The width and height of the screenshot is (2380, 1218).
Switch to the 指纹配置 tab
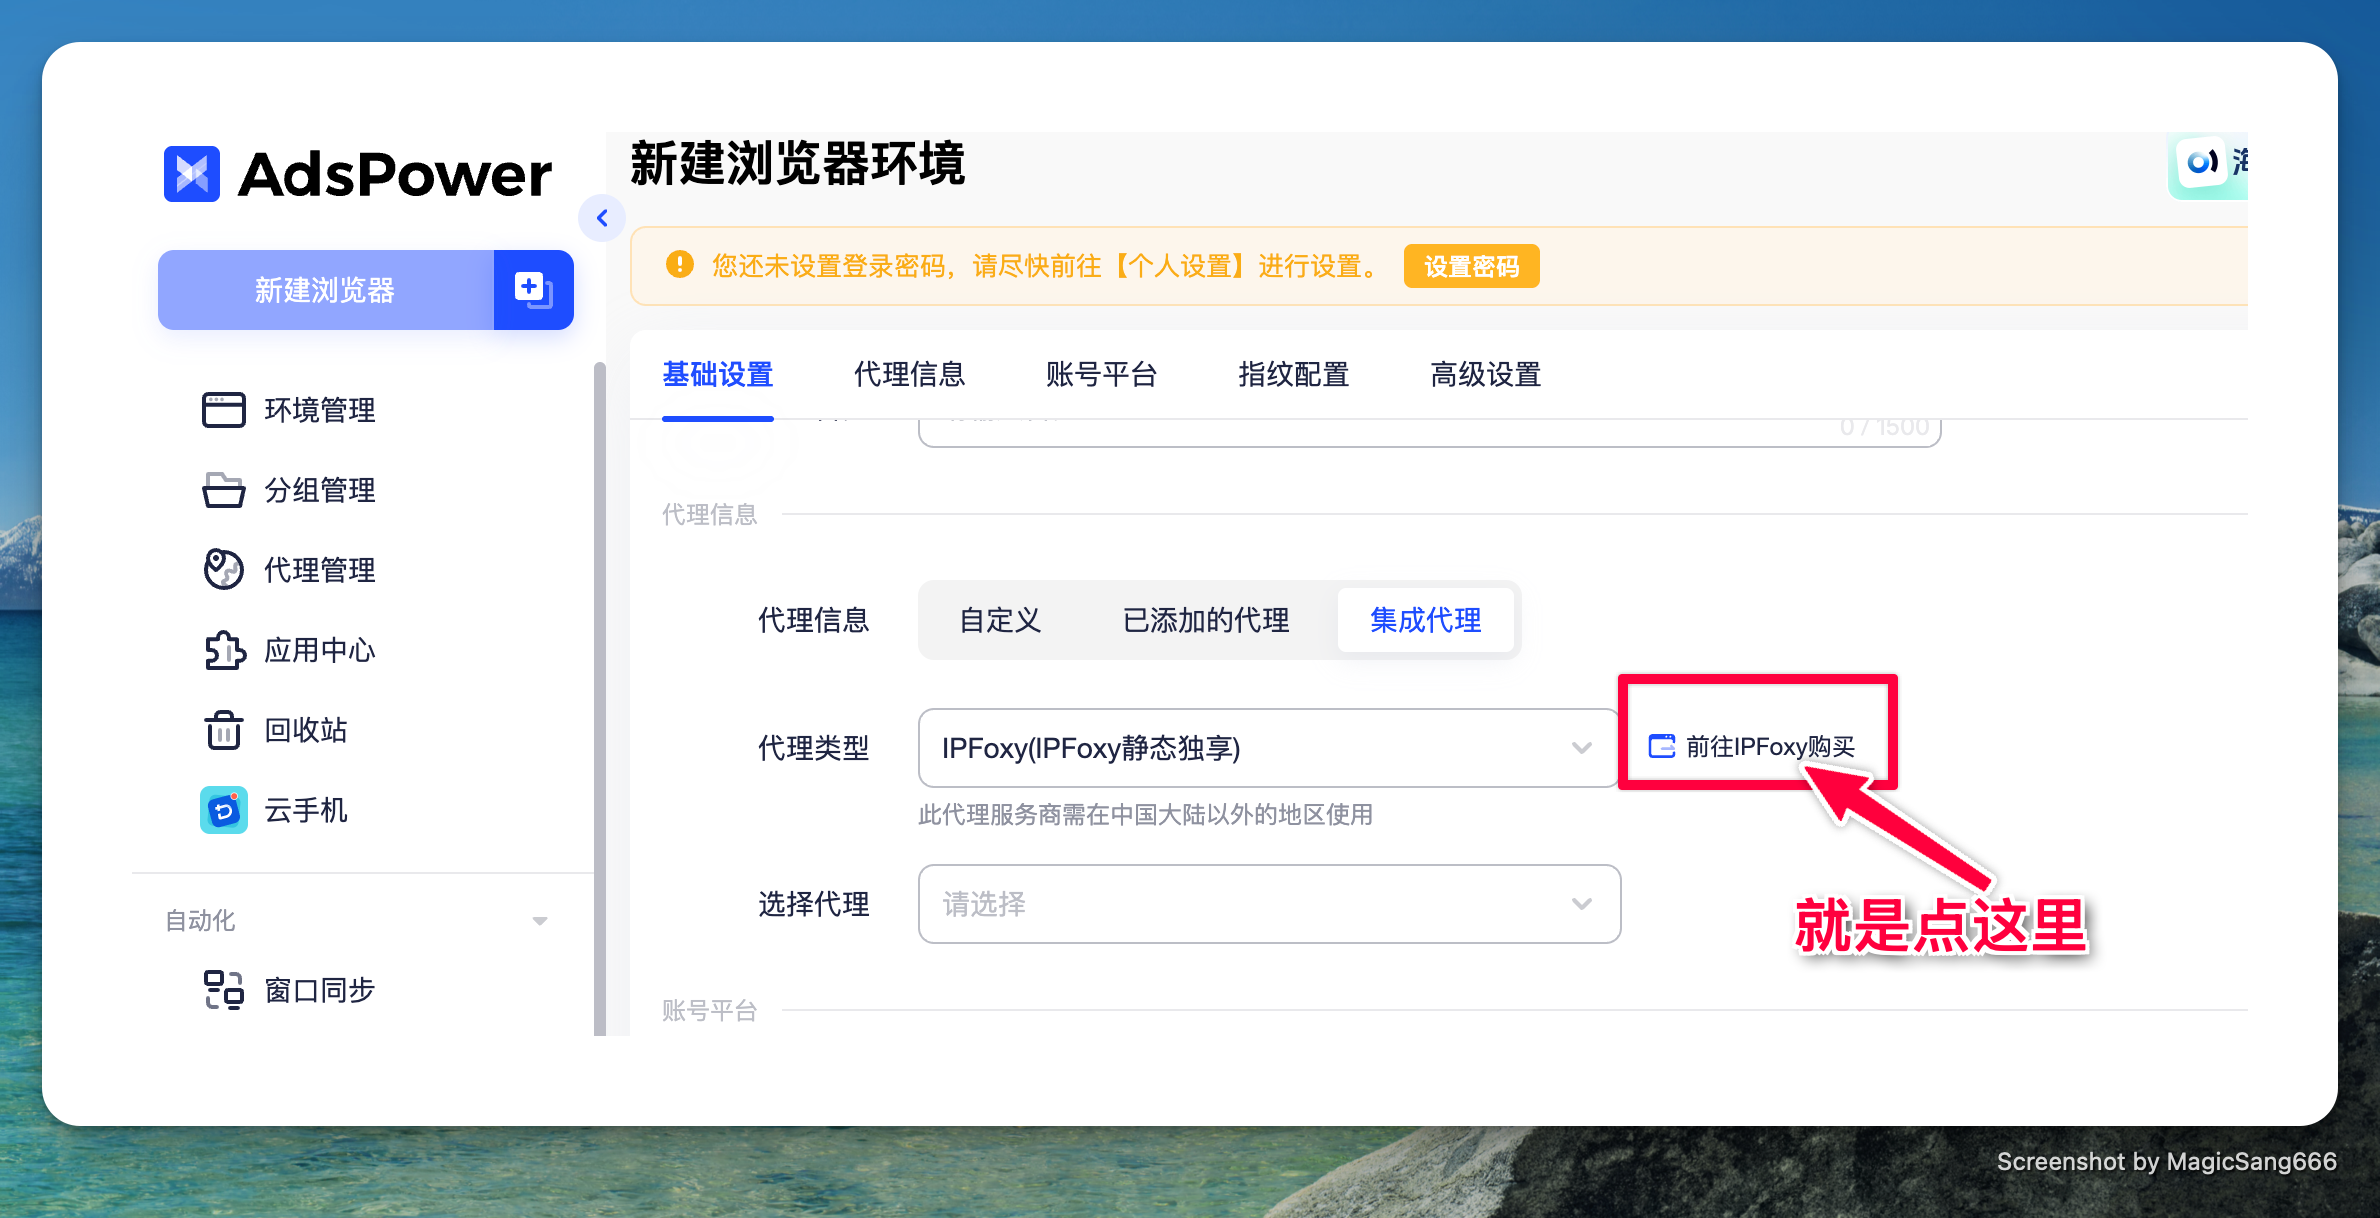1293,374
